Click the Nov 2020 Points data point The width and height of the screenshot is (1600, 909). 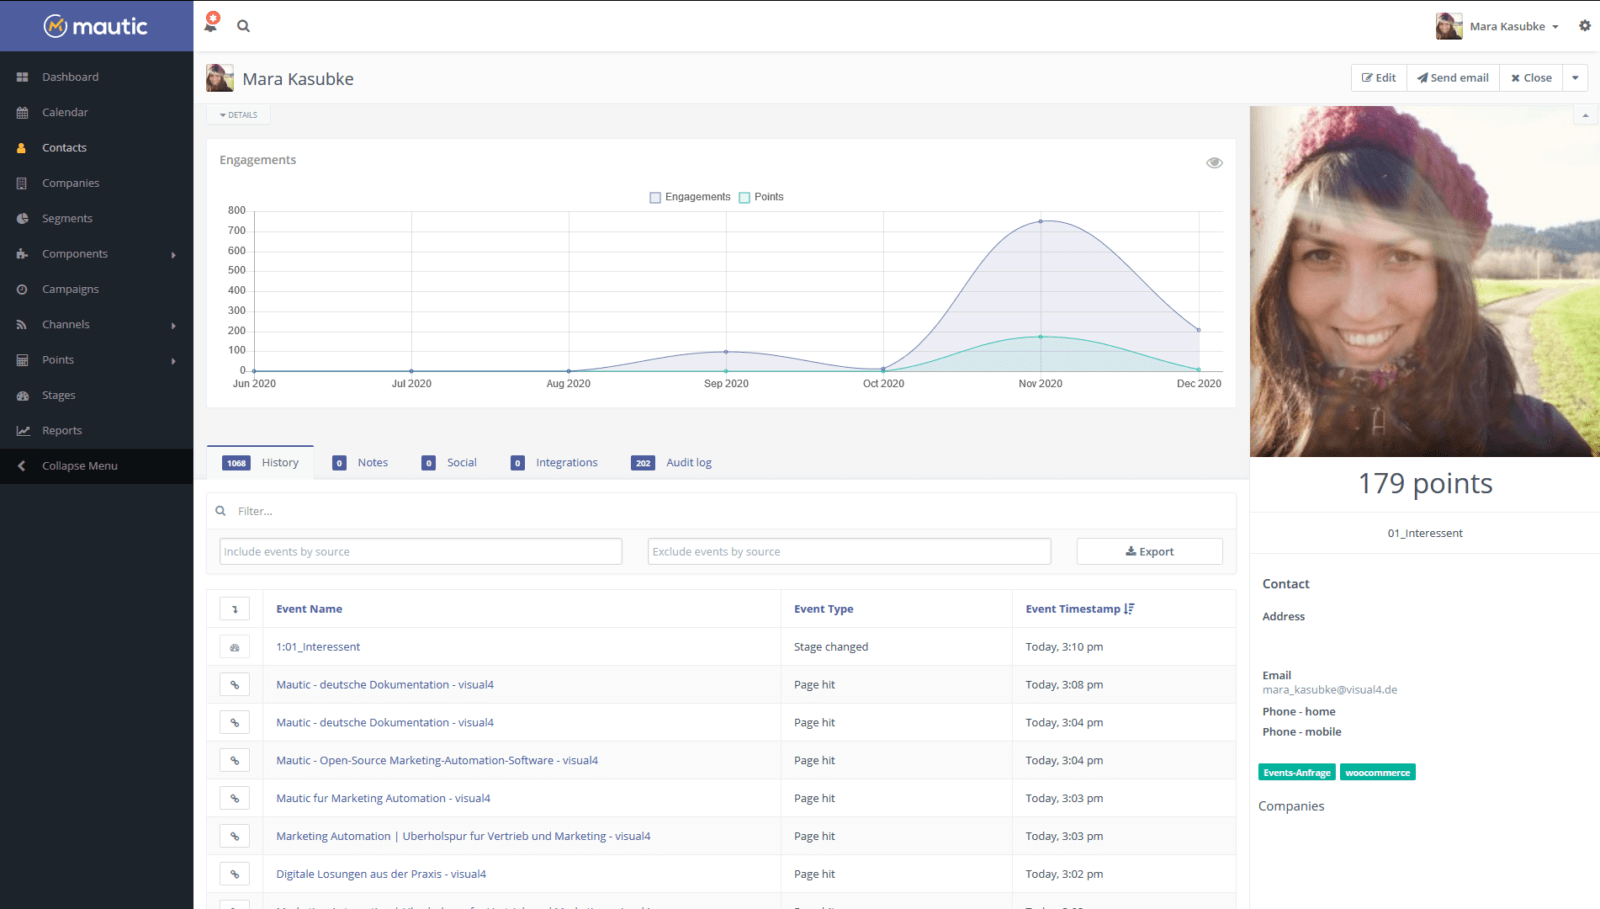[x=1041, y=337]
